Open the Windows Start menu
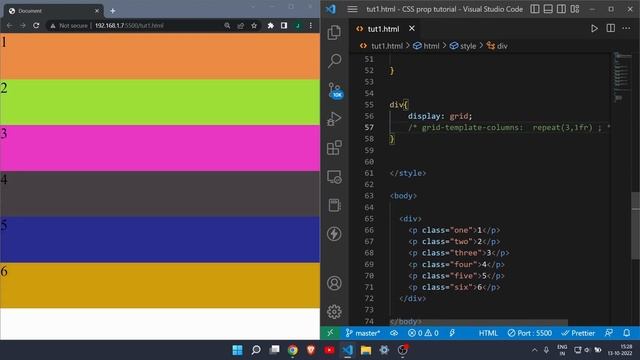 pos(237,350)
